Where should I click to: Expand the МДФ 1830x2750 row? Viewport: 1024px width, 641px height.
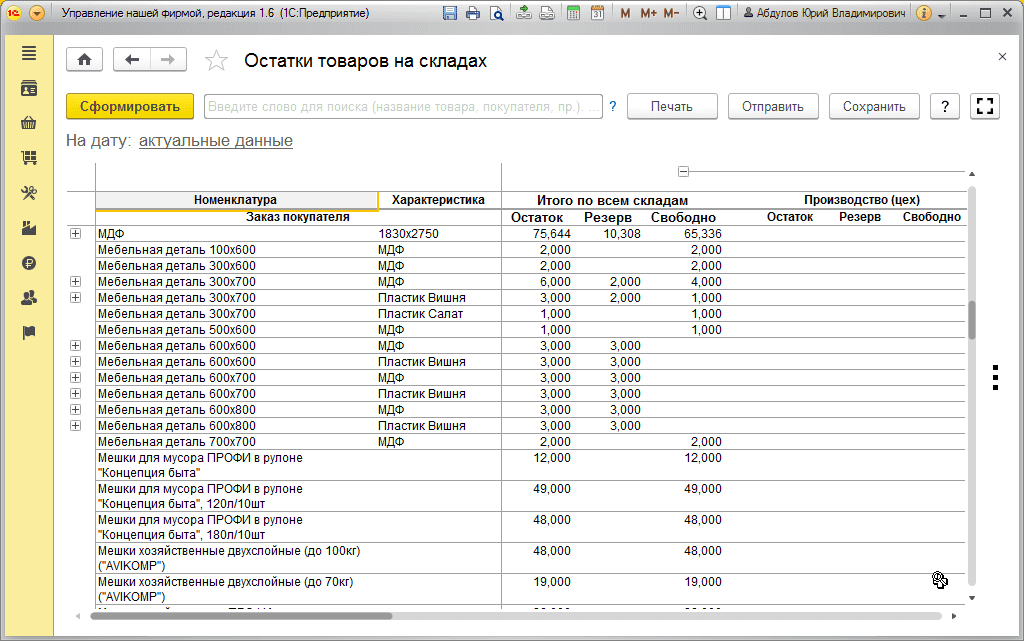coord(75,234)
